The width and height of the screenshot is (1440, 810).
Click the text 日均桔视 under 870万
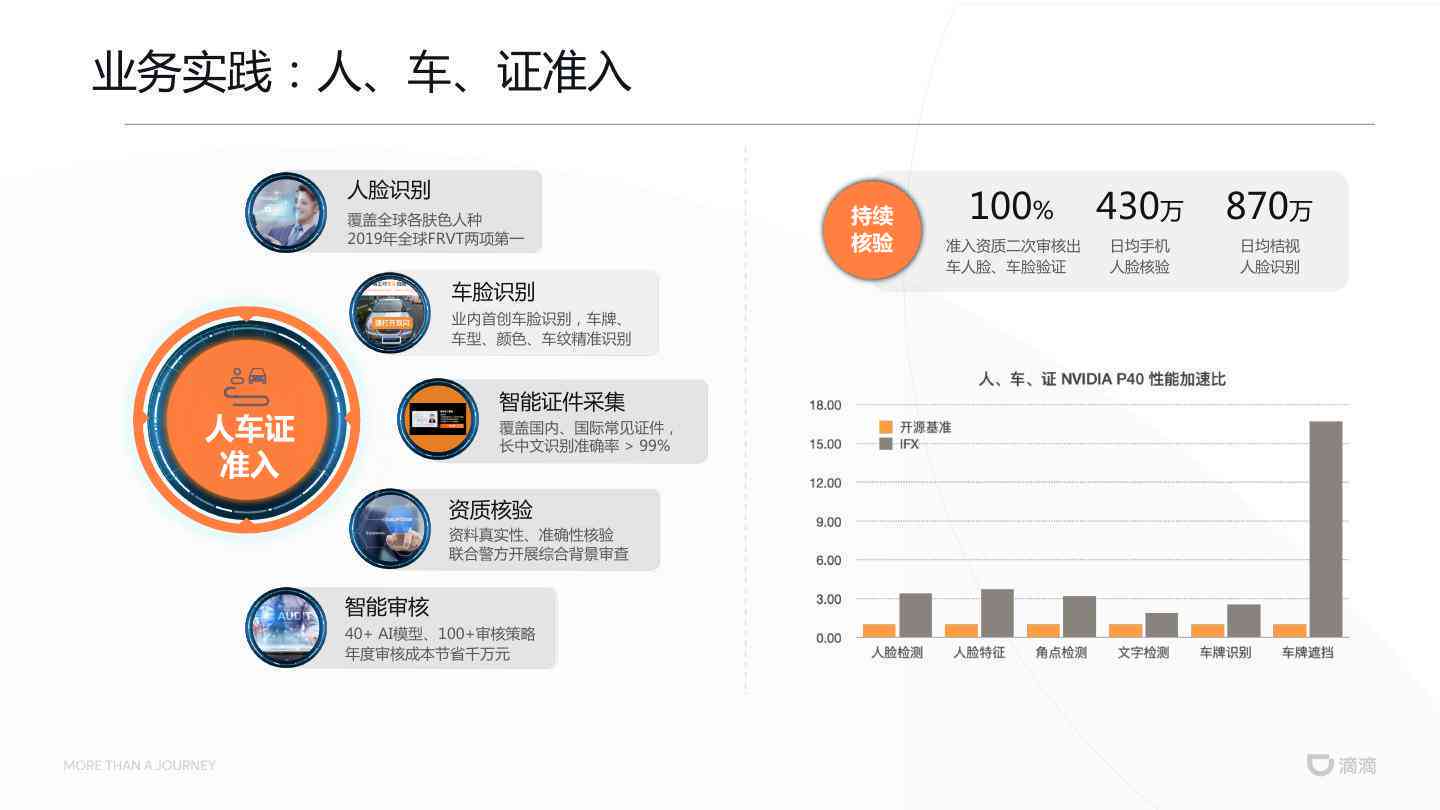pos(1270,246)
